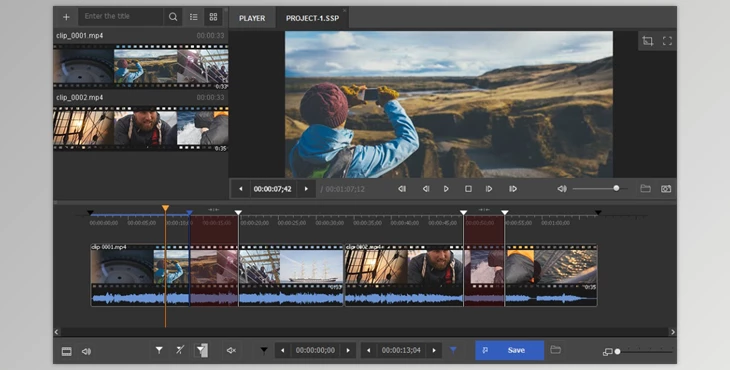Click the black start marker on ruler
The width and height of the screenshot is (730, 370).
tap(90, 213)
